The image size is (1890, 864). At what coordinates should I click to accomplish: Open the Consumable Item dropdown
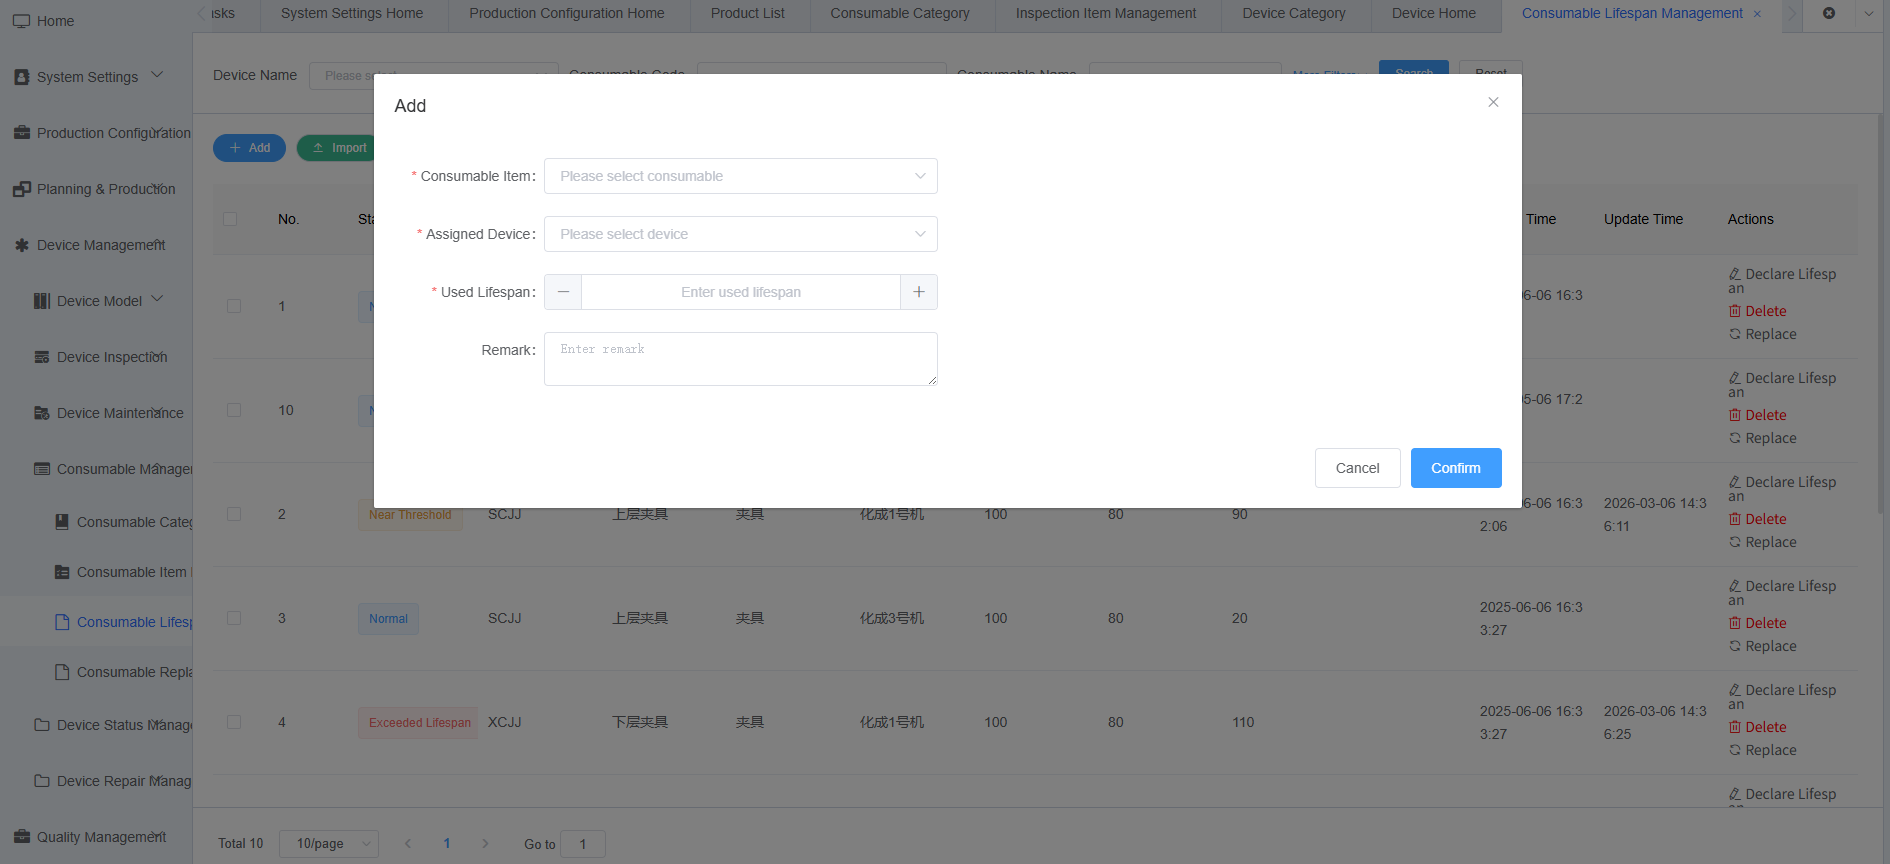coord(741,176)
